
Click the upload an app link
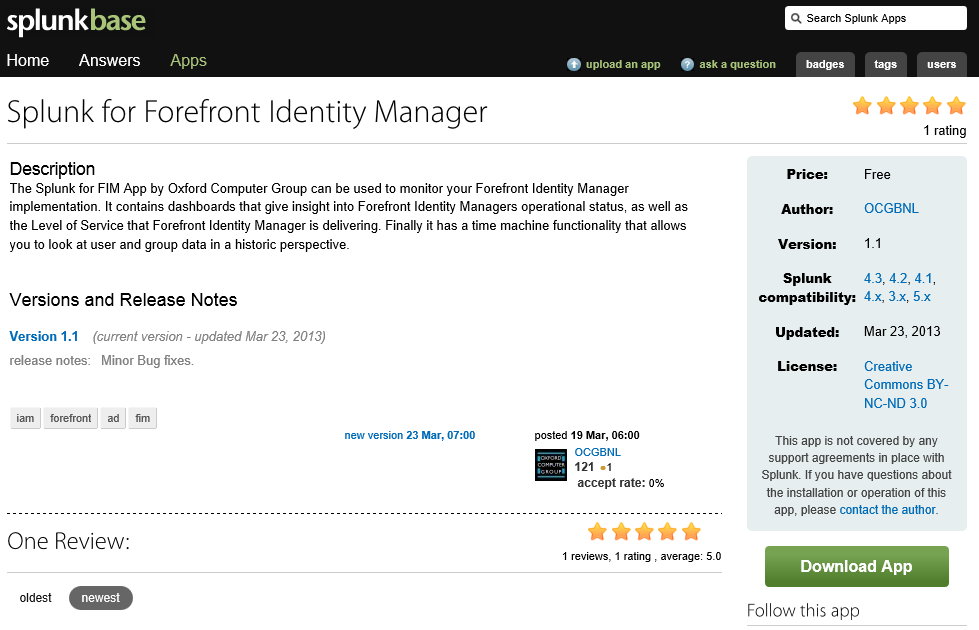[x=622, y=64]
